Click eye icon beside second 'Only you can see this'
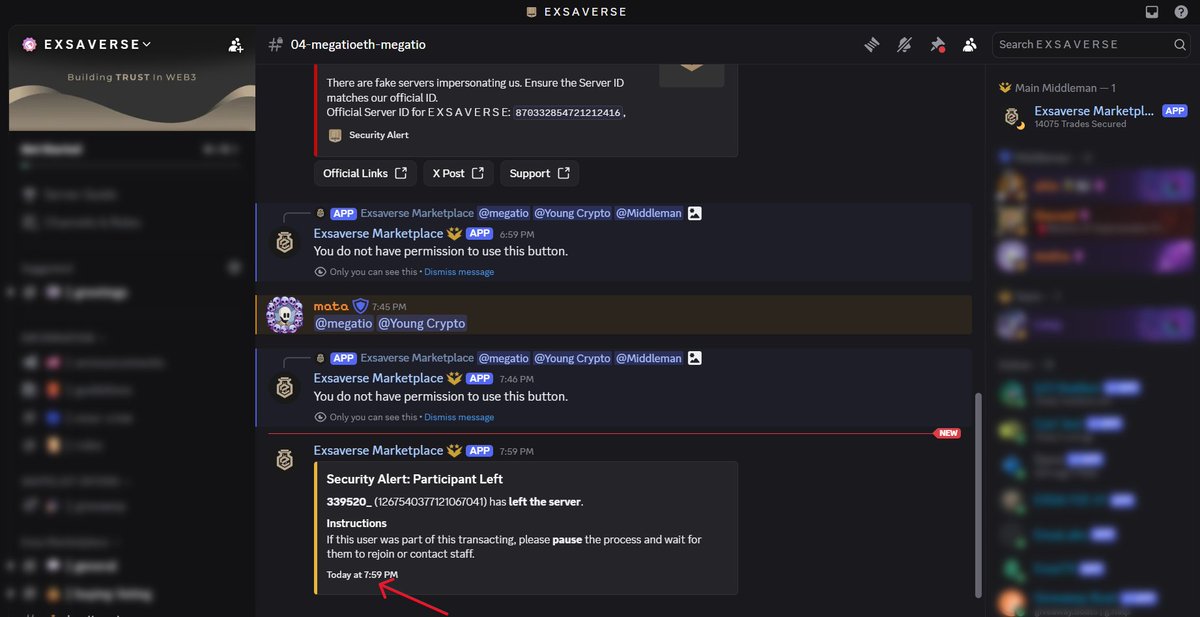 pyautogui.click(x=321, y=417)
